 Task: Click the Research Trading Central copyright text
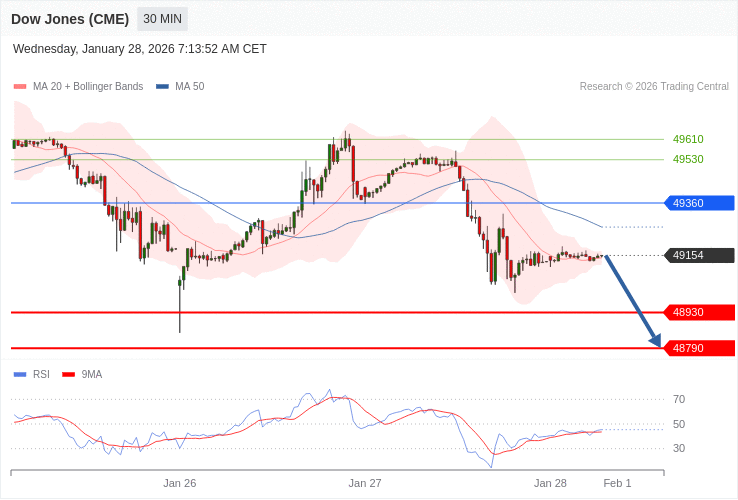tap(654, 87)
